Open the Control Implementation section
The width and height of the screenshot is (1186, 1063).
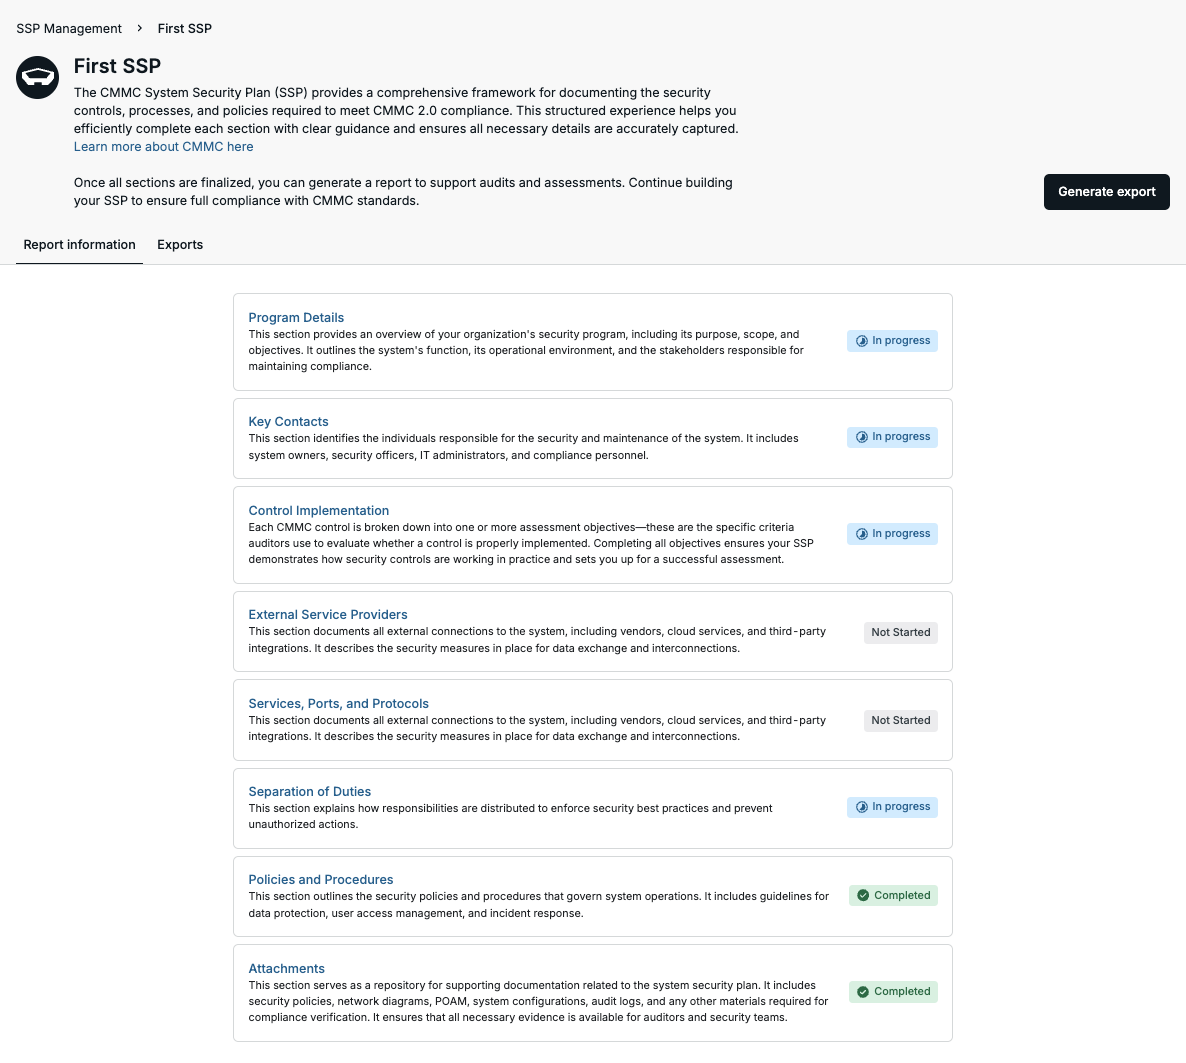[x=318, y=511]
